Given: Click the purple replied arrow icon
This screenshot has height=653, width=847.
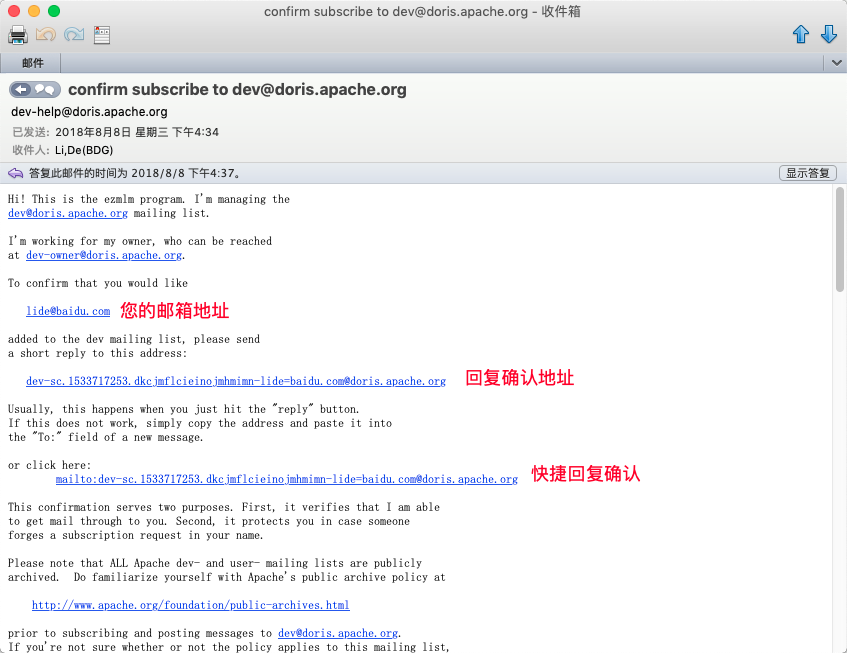Looking at the screenshot, I should [x=16, y=173].
